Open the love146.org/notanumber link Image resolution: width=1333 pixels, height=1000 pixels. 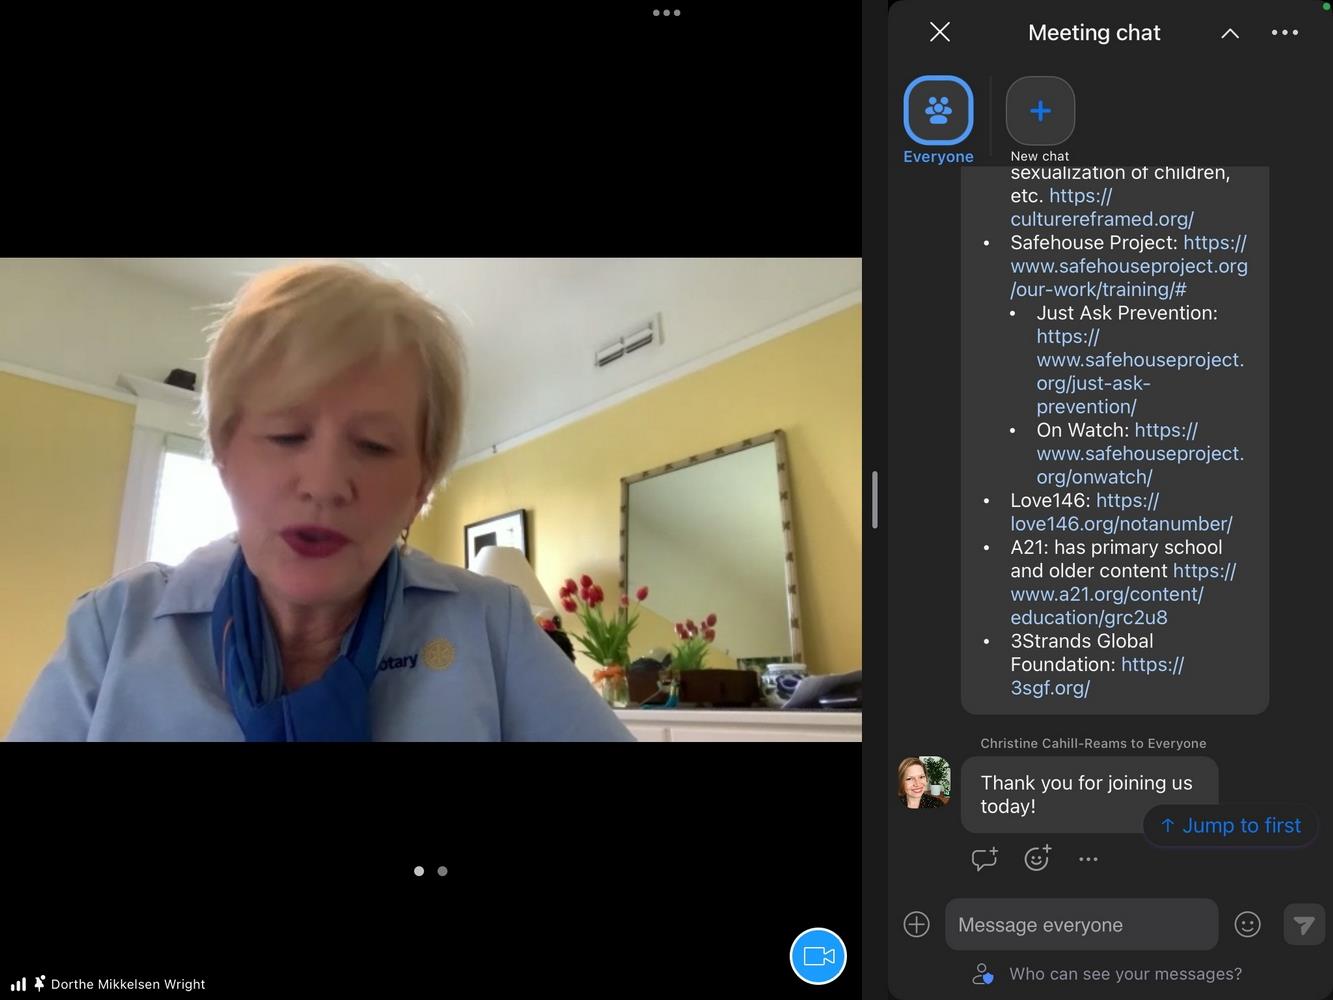pos(1121,512)
